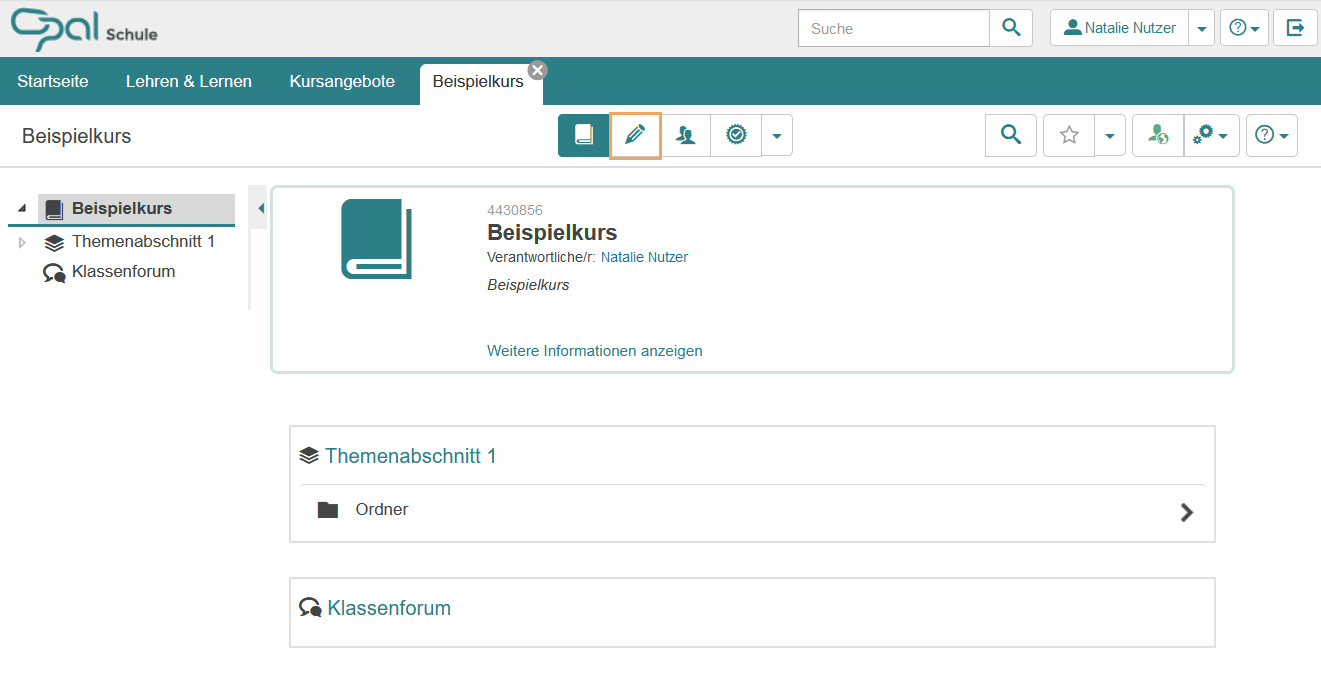Expand Themenabschnitt 1 in the tree

(x=22, y=241)
